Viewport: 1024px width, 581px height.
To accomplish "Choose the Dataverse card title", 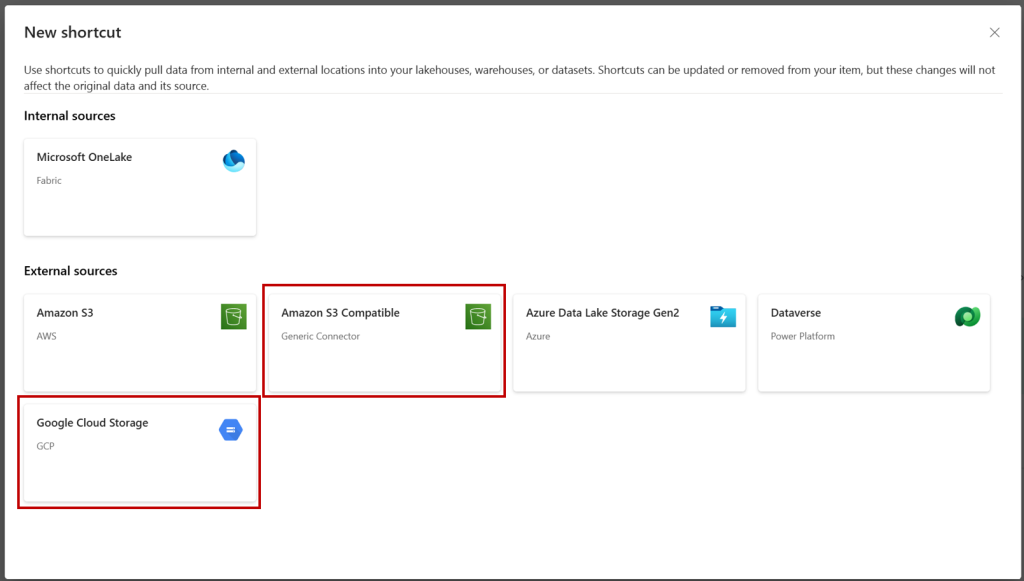I will 795,313.
